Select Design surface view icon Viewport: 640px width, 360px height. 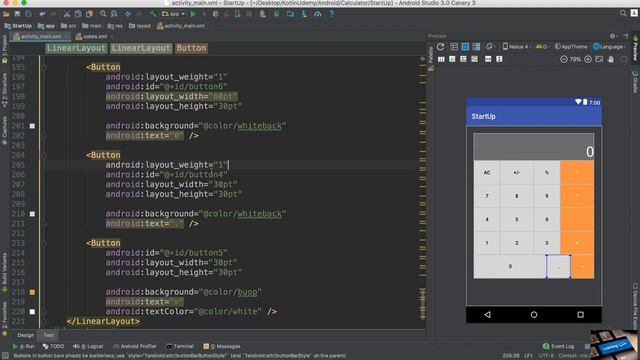tap(454, 47)
